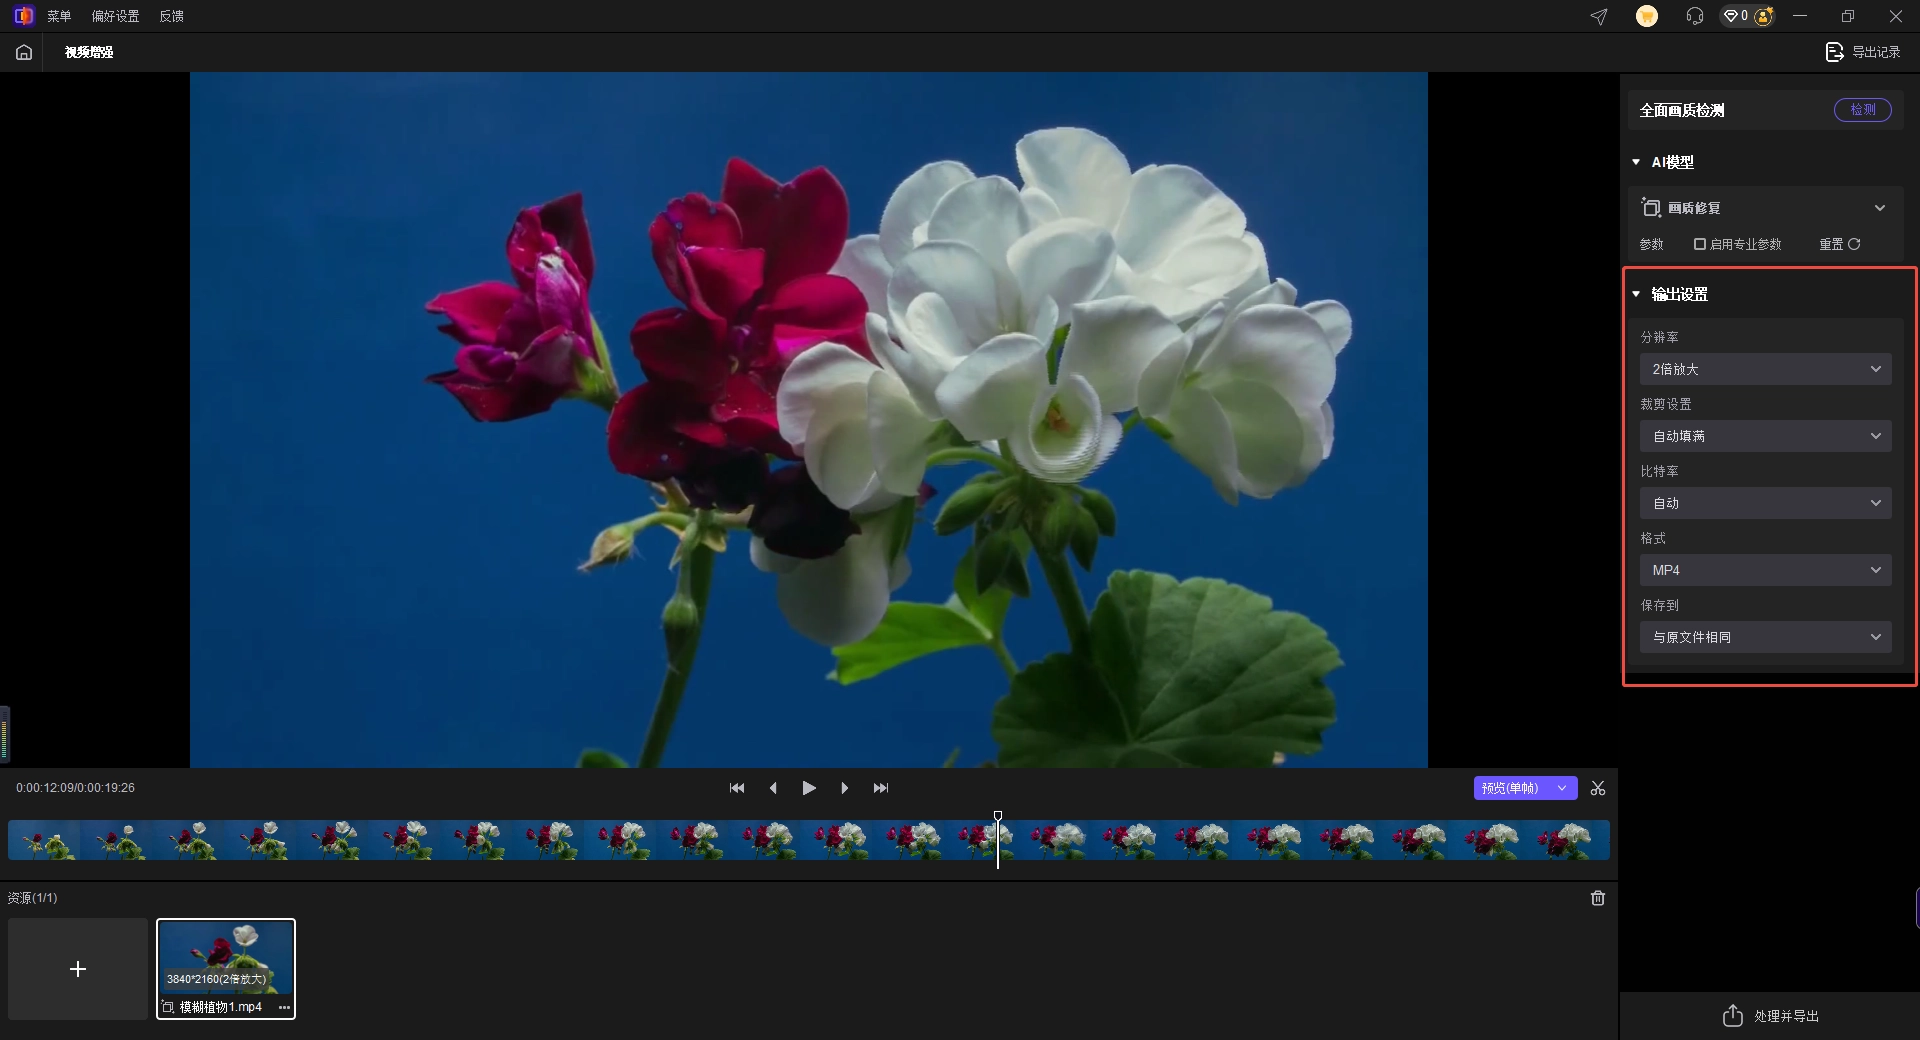
Task: Skip to the start of video
Action: 737,788
